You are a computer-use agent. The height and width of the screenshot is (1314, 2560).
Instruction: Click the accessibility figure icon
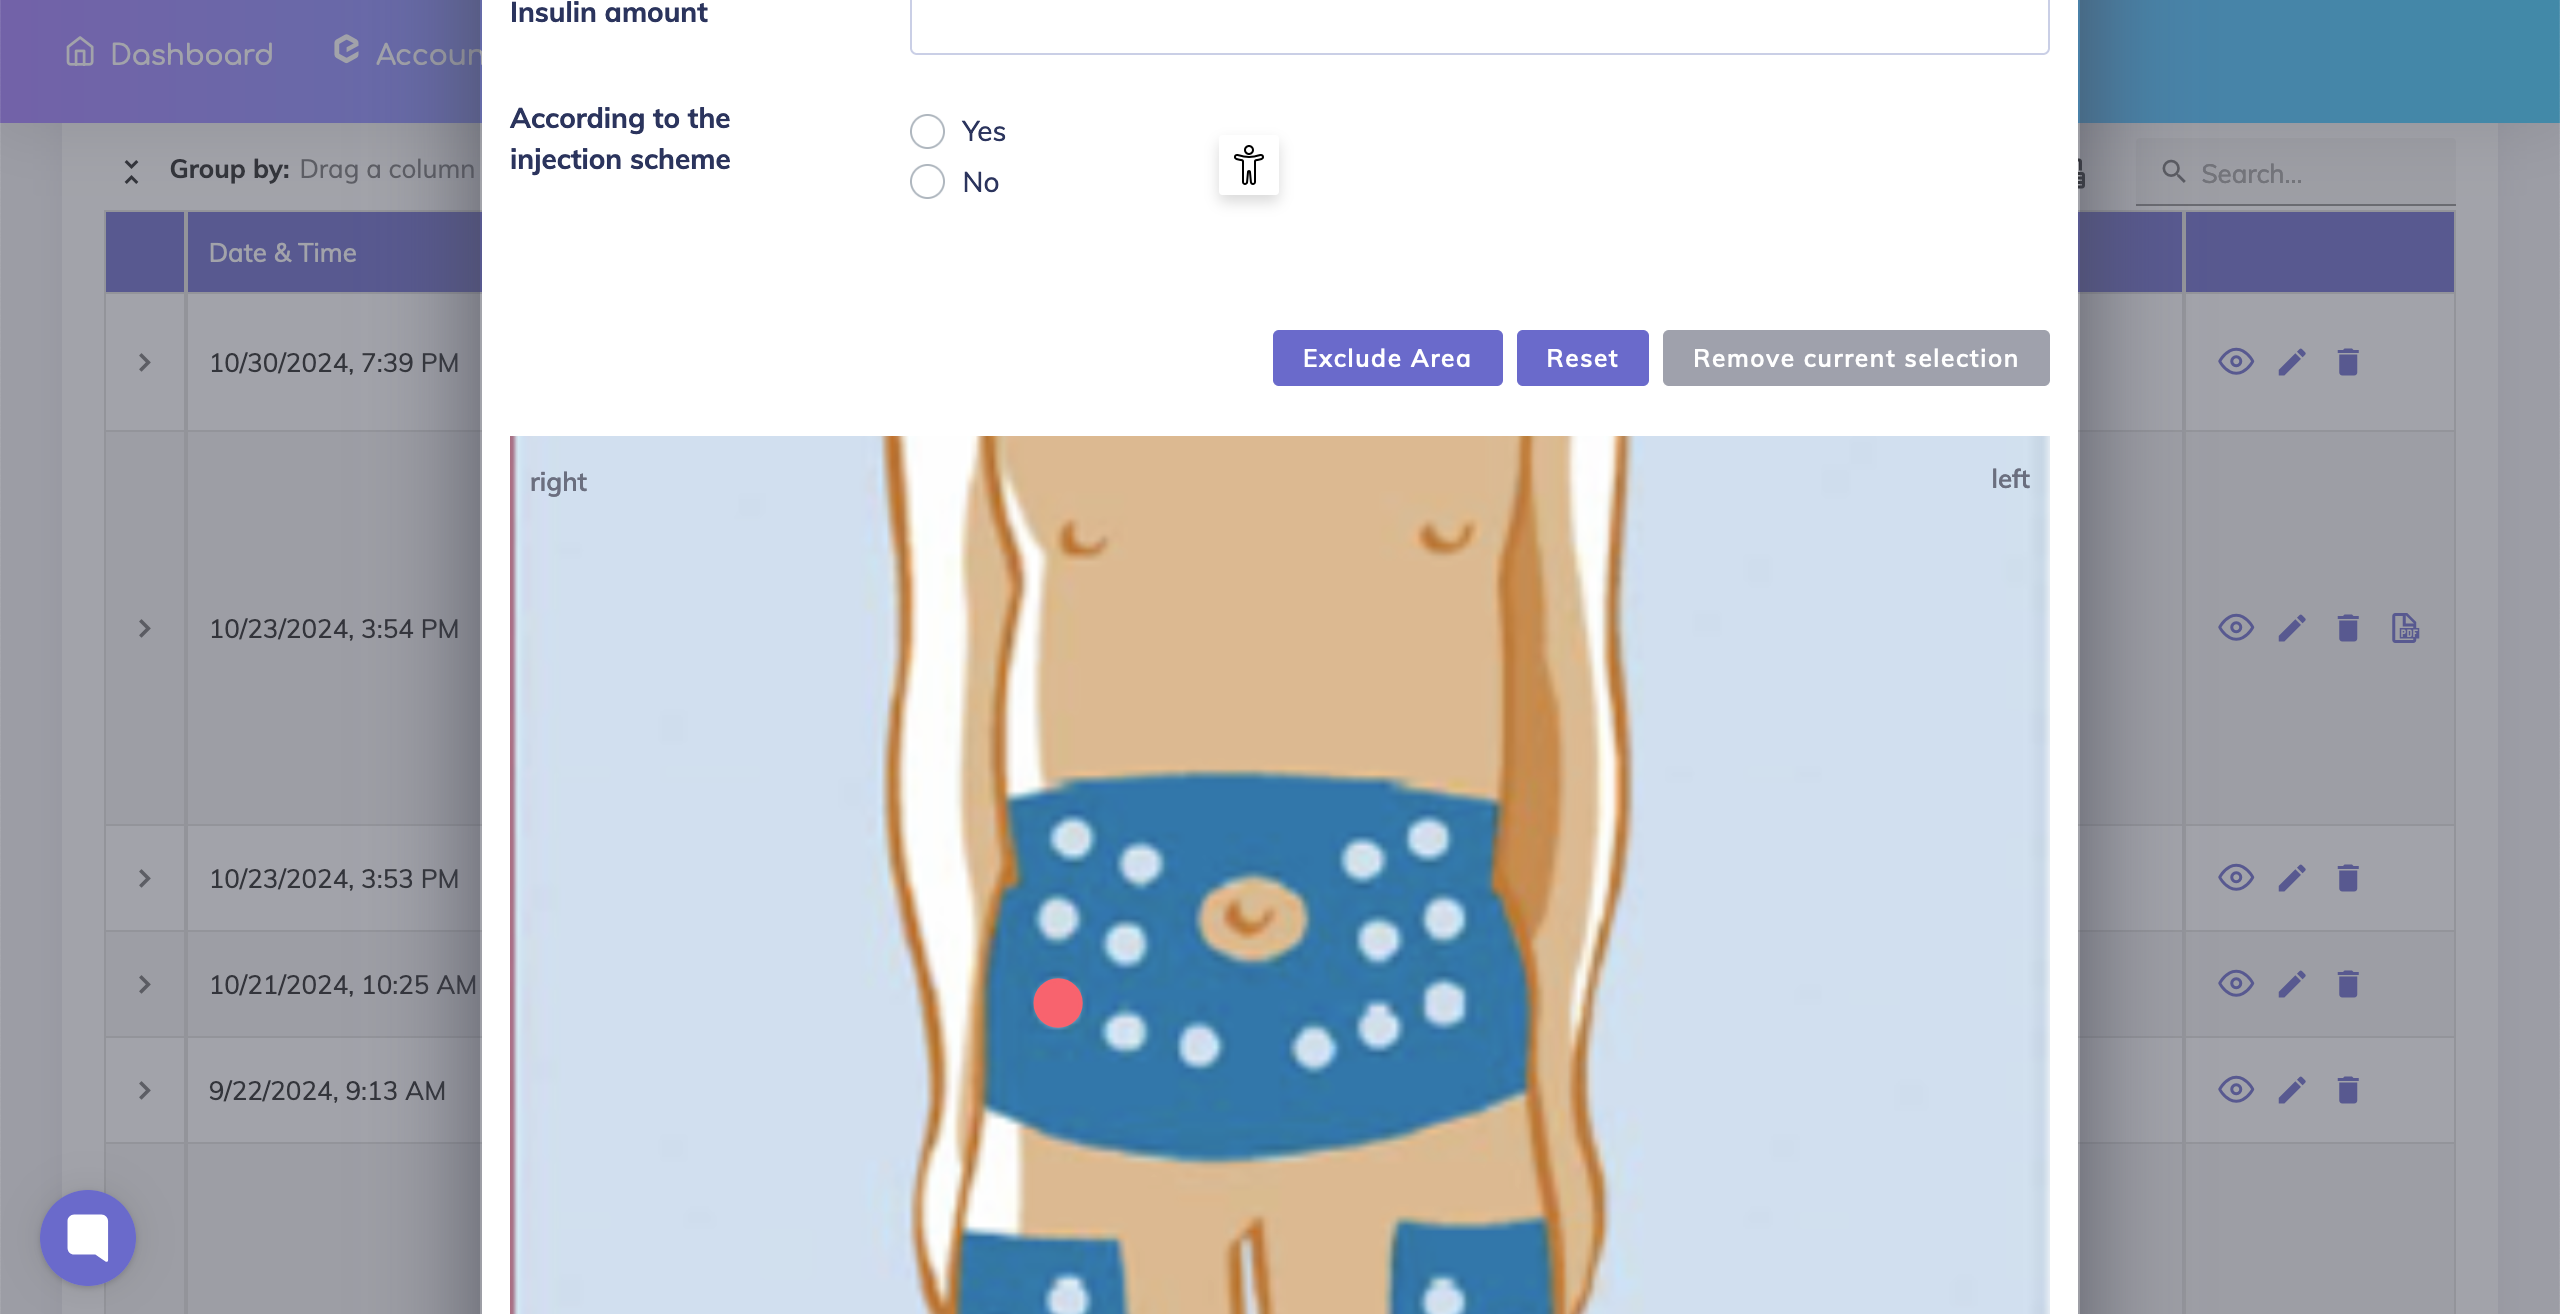[1248, 165]
